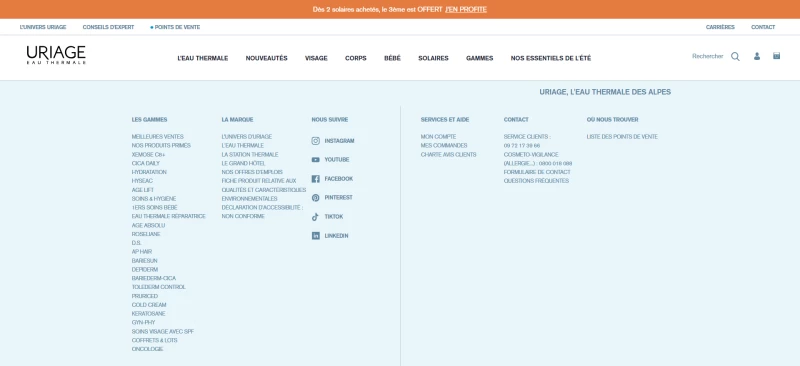Open the BARIÉSUN range link
Image resolution: width=800 pixels, height=366 pixels.
coord(144,261)
